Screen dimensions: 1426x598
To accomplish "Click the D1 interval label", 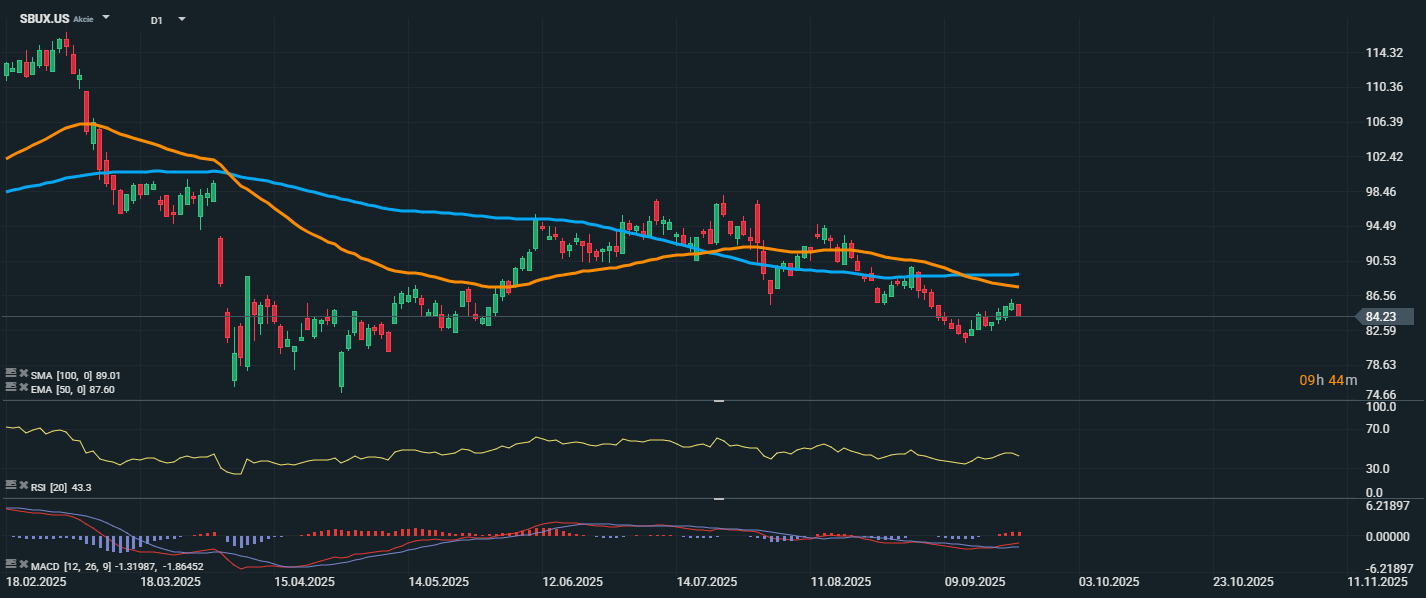I will click(157, 19).
